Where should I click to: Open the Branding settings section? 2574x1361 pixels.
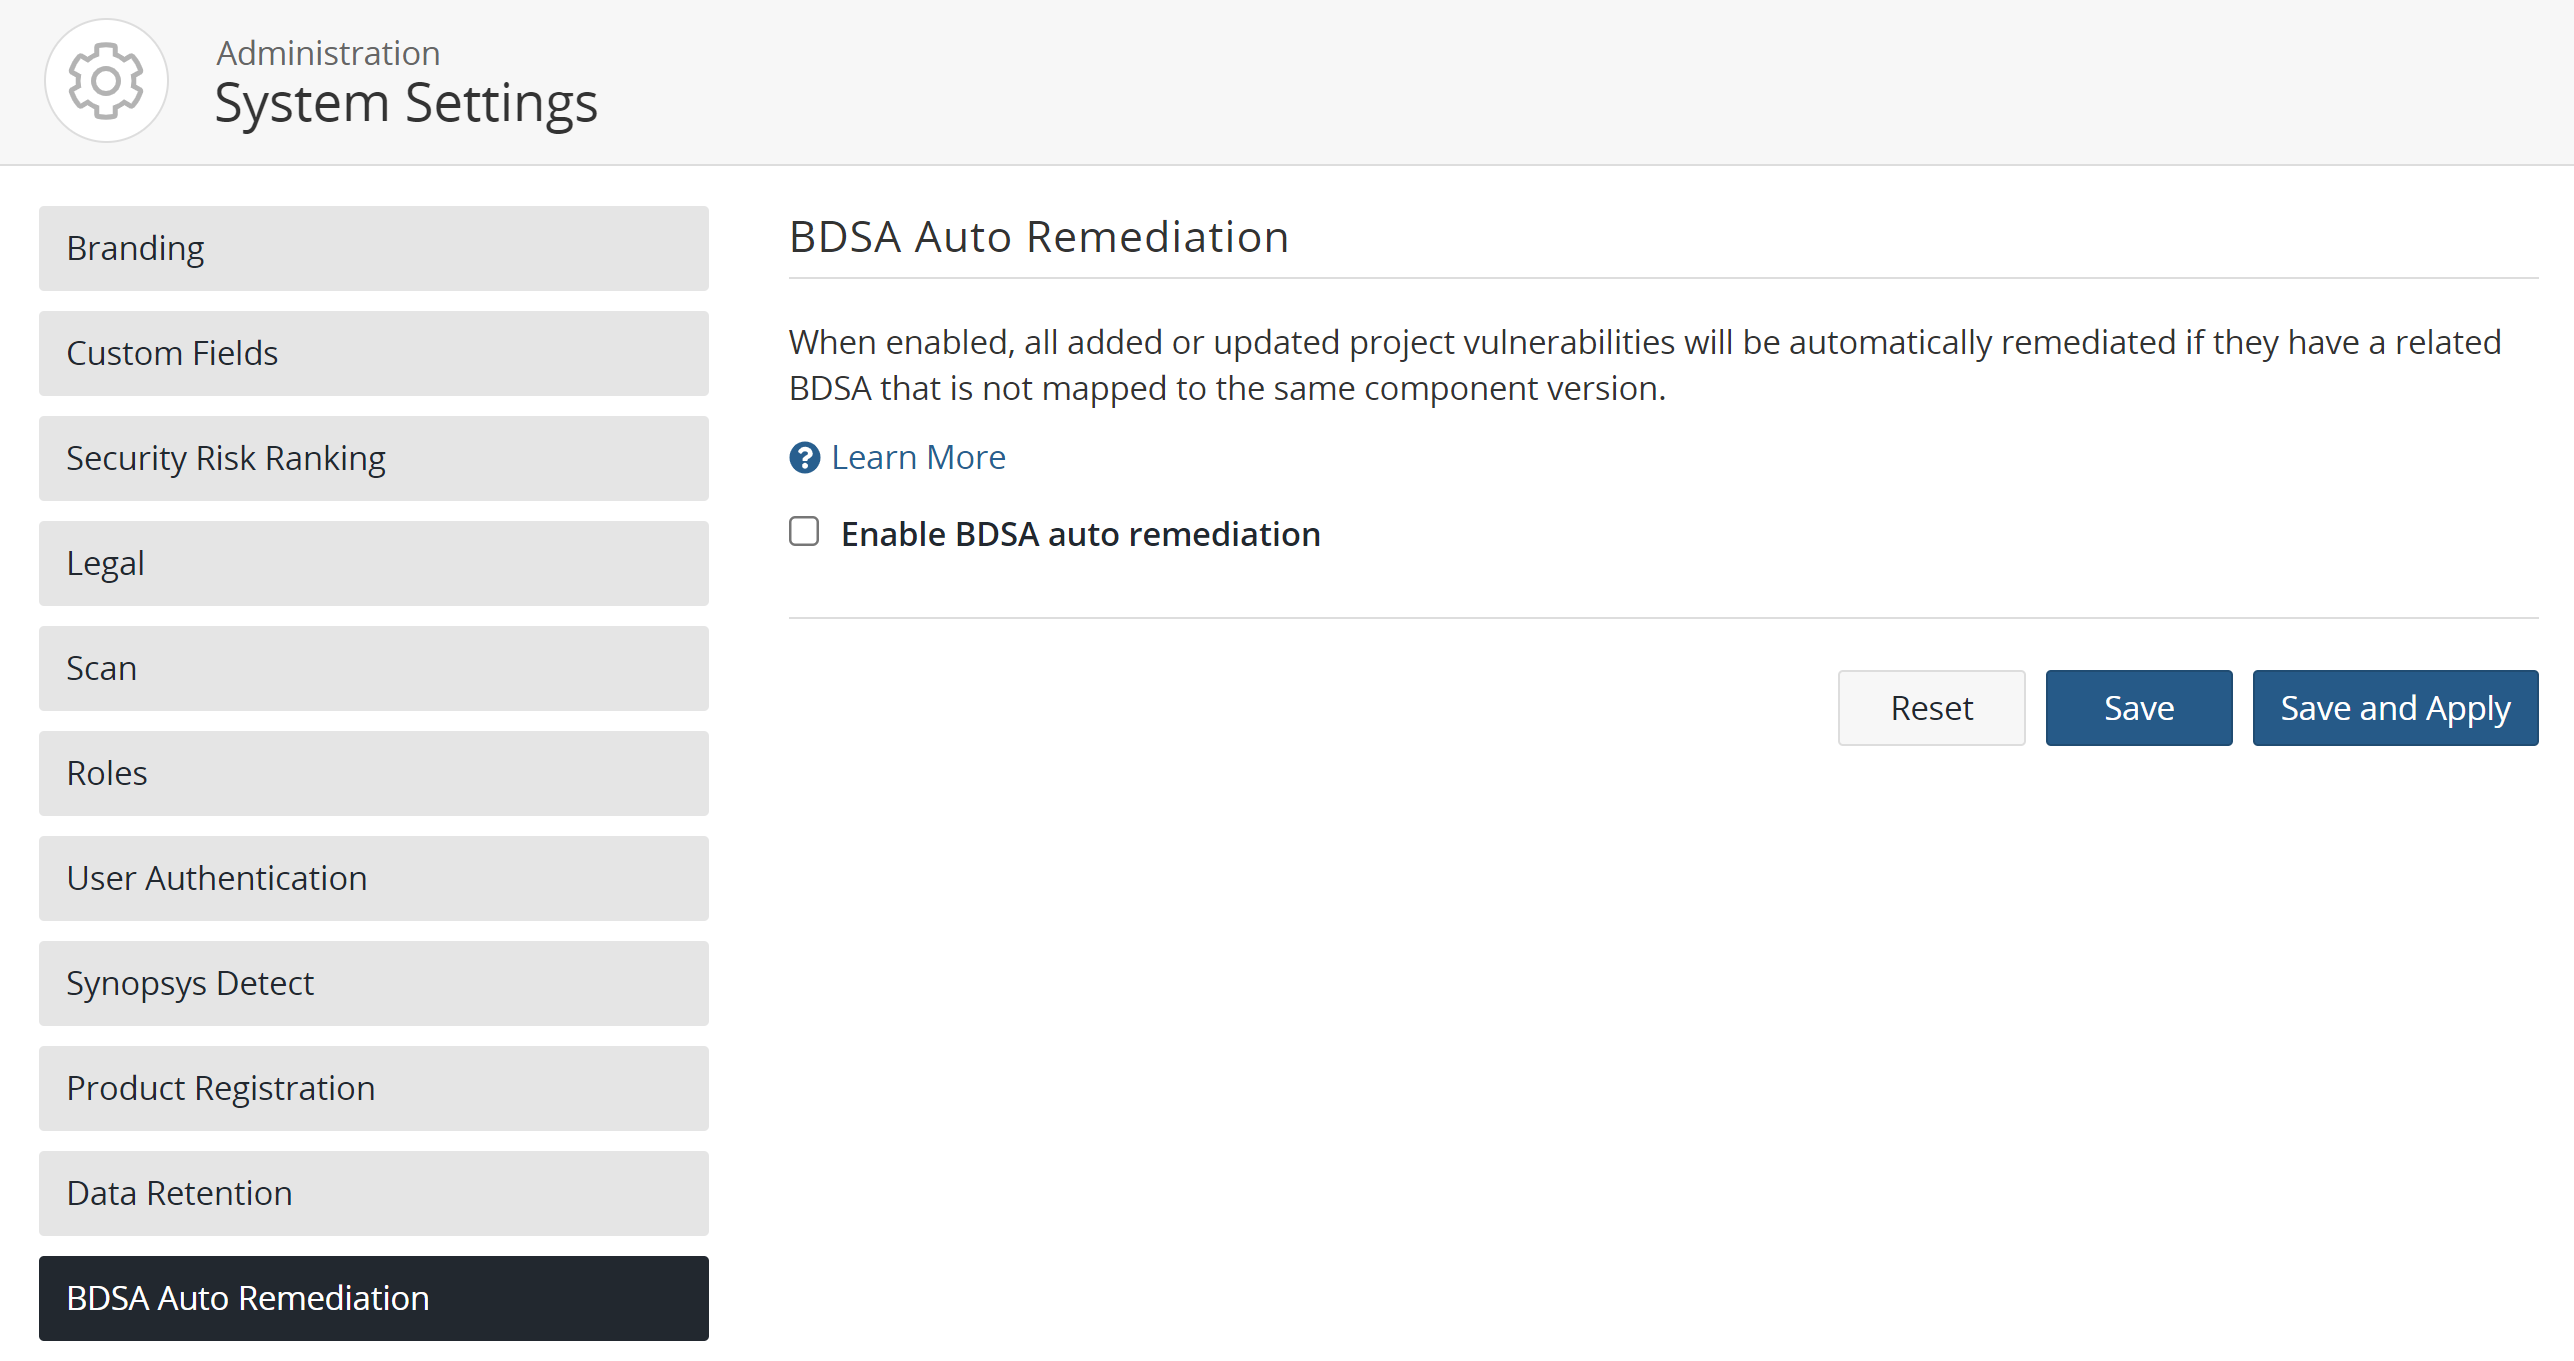tap(373, 248)
